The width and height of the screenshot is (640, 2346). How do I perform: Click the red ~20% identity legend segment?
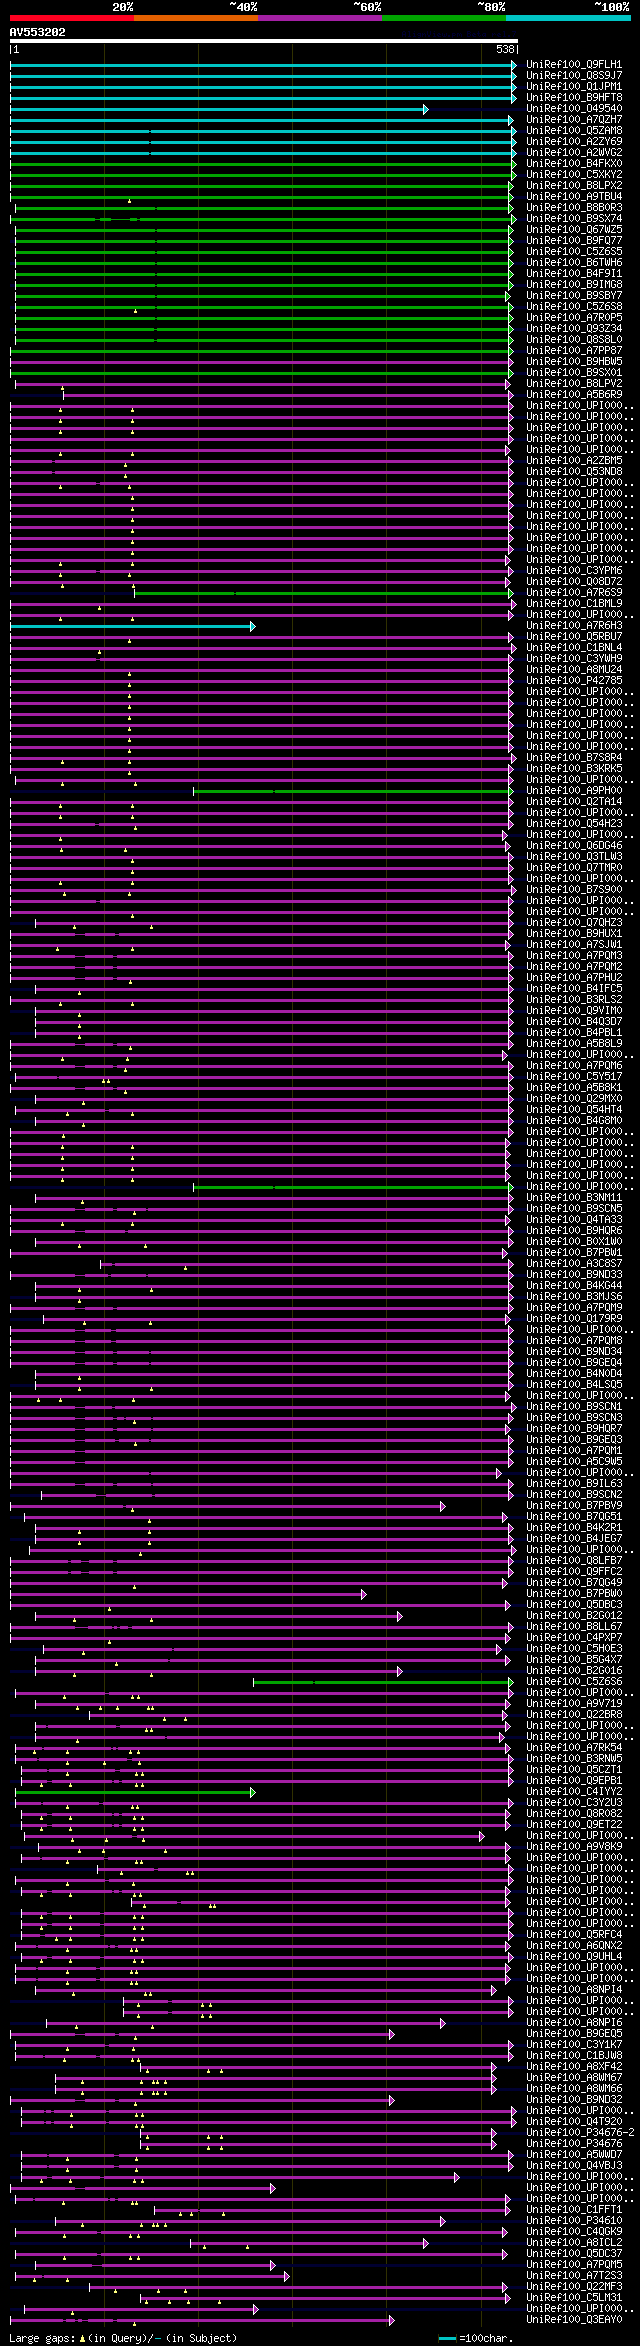(72, 18)
